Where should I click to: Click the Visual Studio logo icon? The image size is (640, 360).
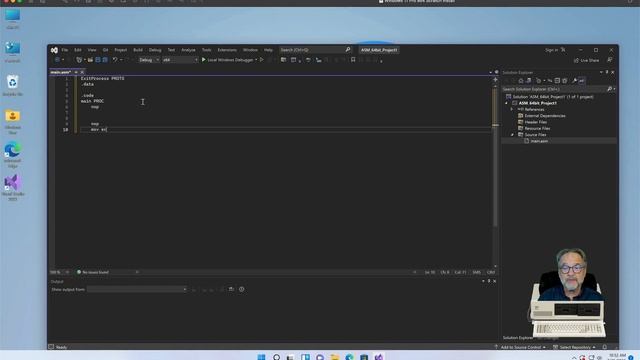pyautogui.click(x=54, y=50)
